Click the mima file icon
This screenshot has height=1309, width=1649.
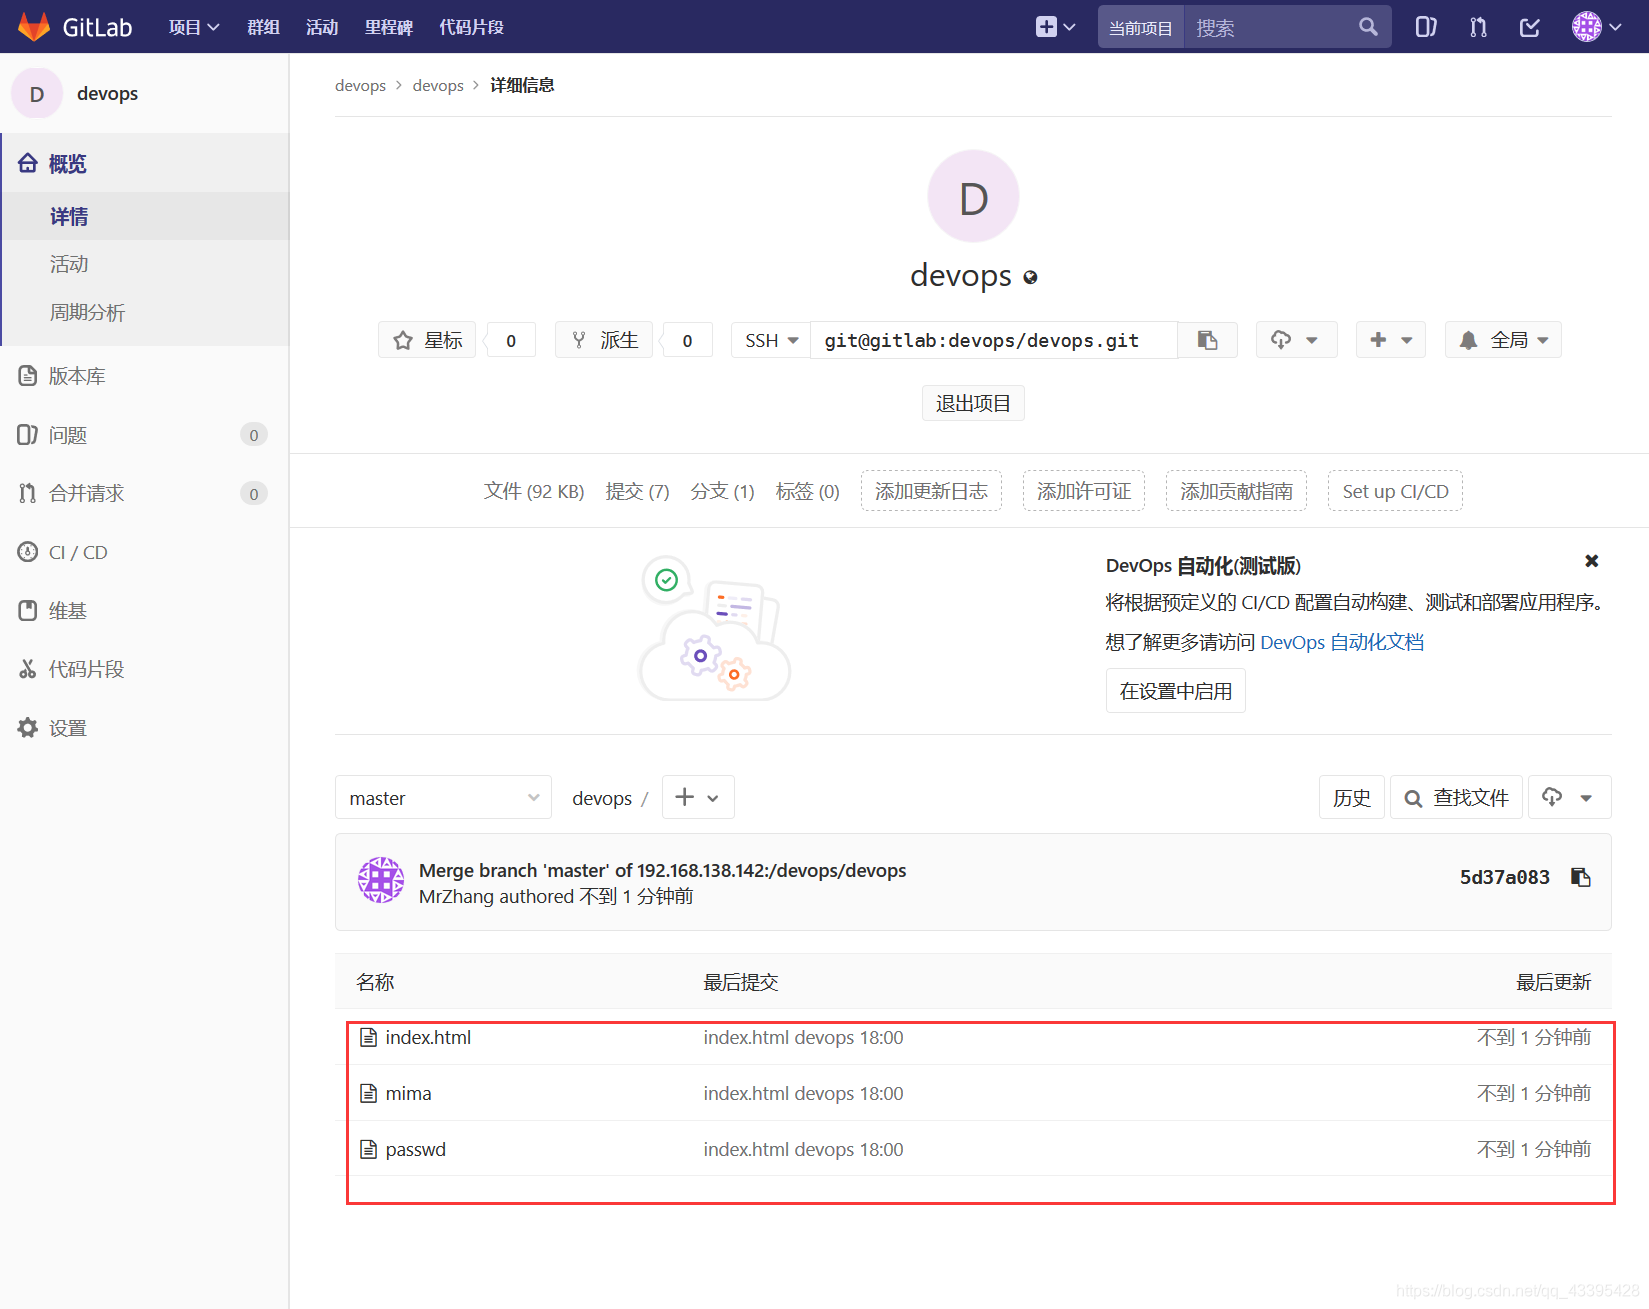369,1094
